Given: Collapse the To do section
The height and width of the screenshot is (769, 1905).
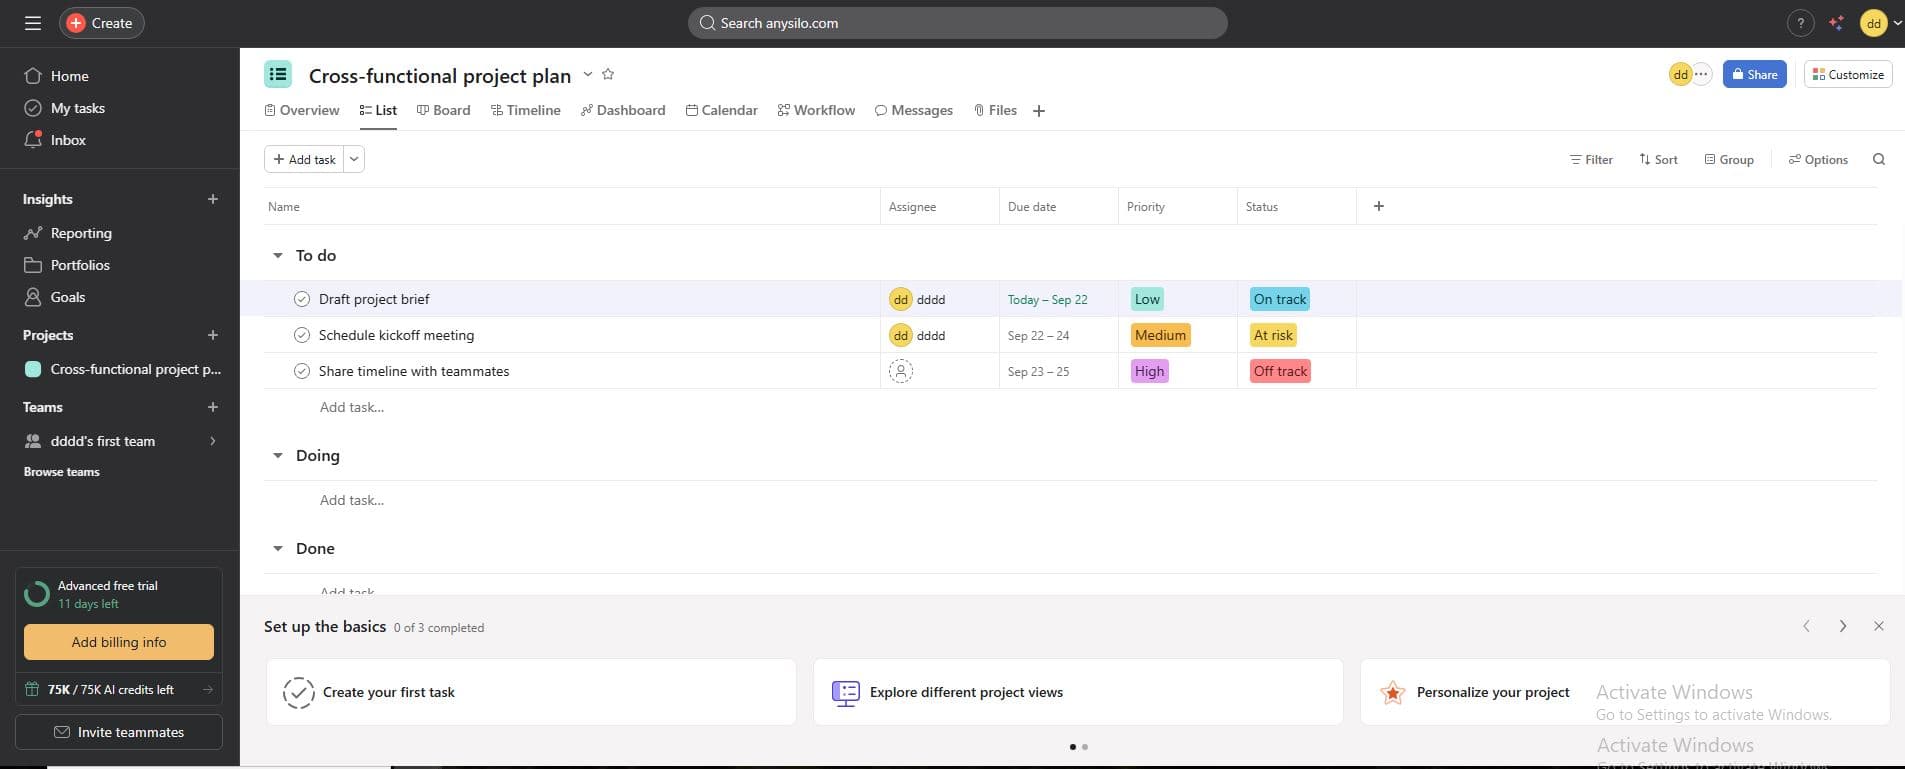Looking at the screenshot, I should 278,256.
